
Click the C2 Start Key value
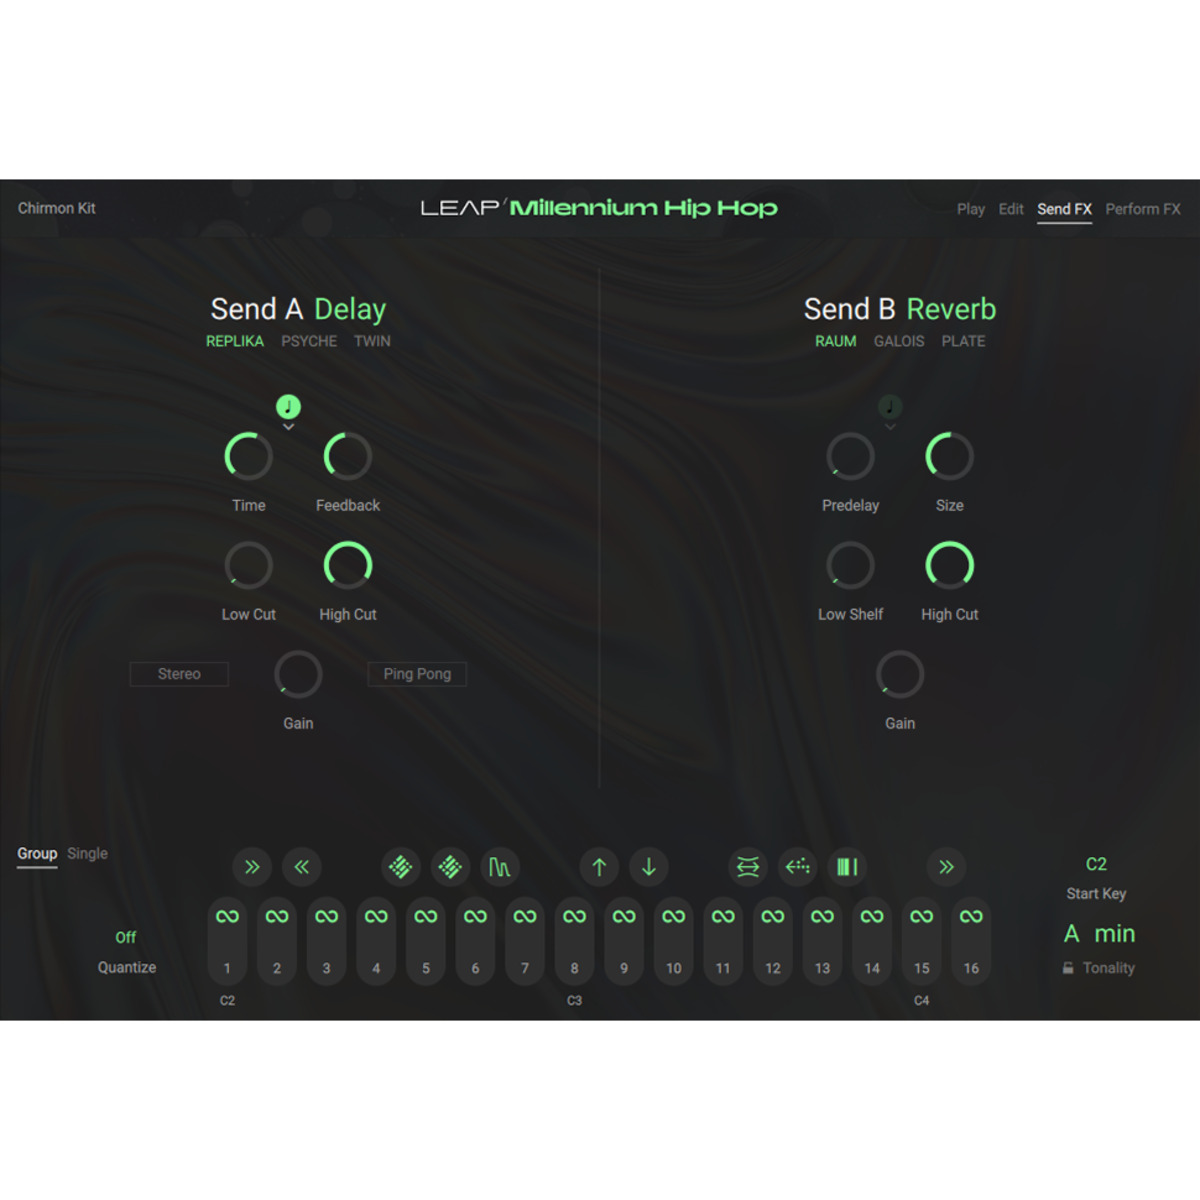1096,864
